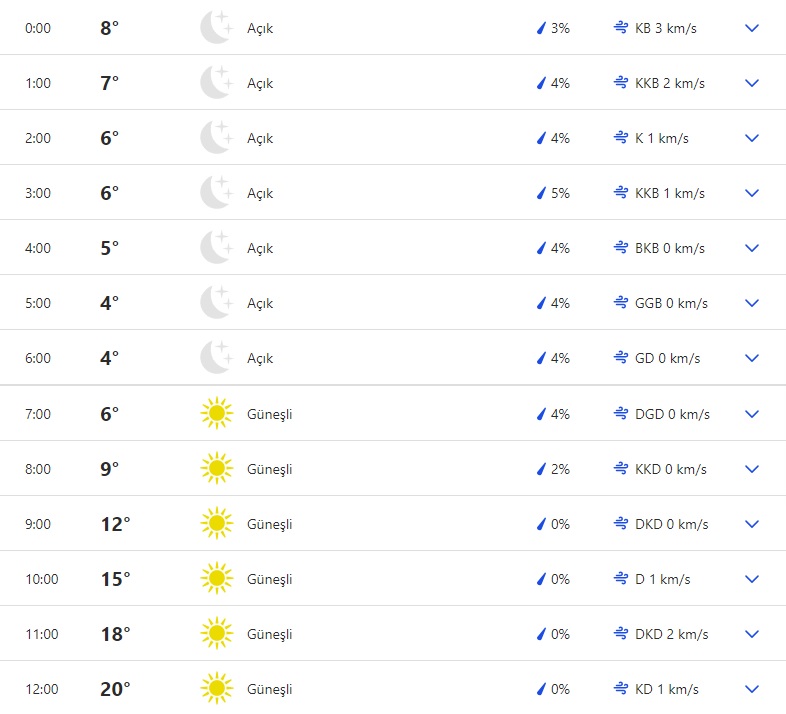Expand the 2:00 hour row chevron
Image resolution: width=786 pixels, height=714 pixels.
pyautogui.click(x=752, y=138)
